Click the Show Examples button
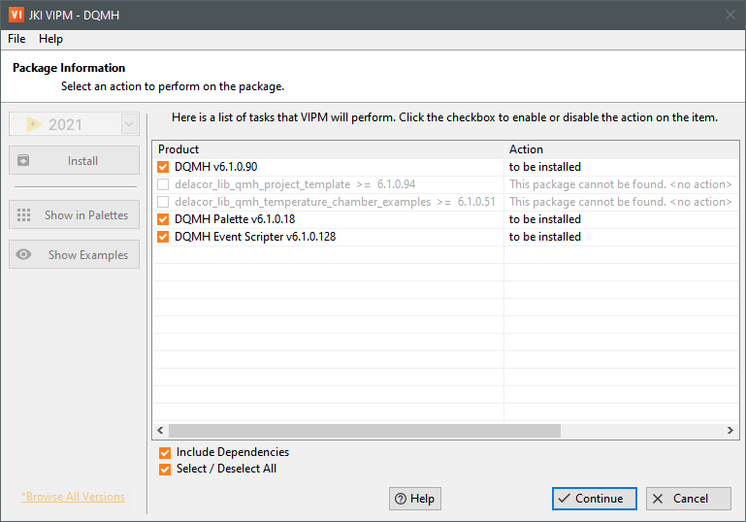This screenshot has height=522, width=746. pyautogui.click(x=74, y=255)
